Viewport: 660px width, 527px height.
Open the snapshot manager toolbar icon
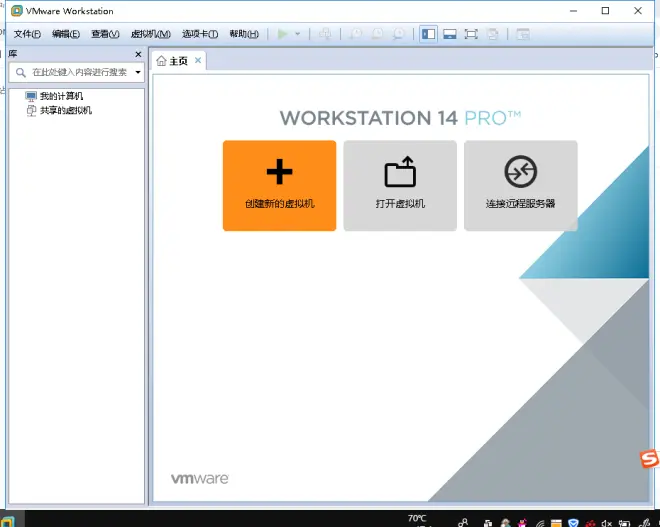pyautogui.click(x=398, y=34)
